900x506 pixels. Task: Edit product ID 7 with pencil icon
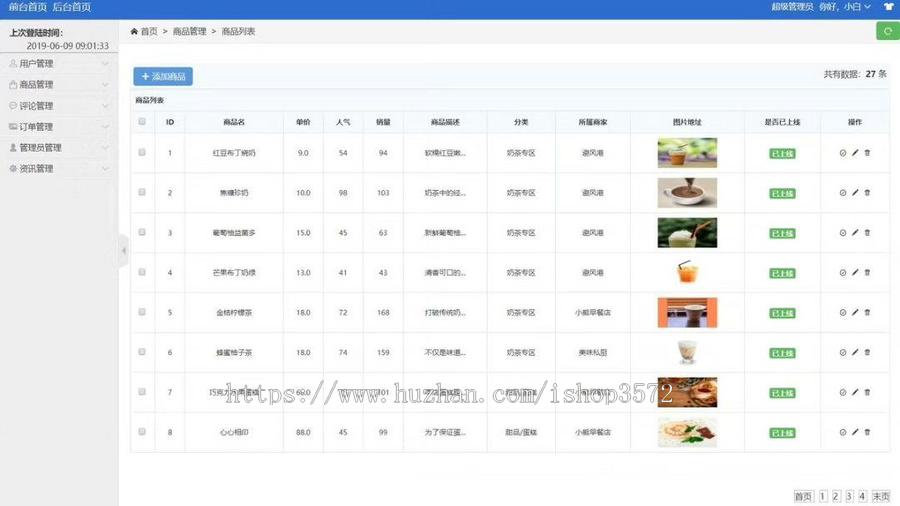pos(855,392)
